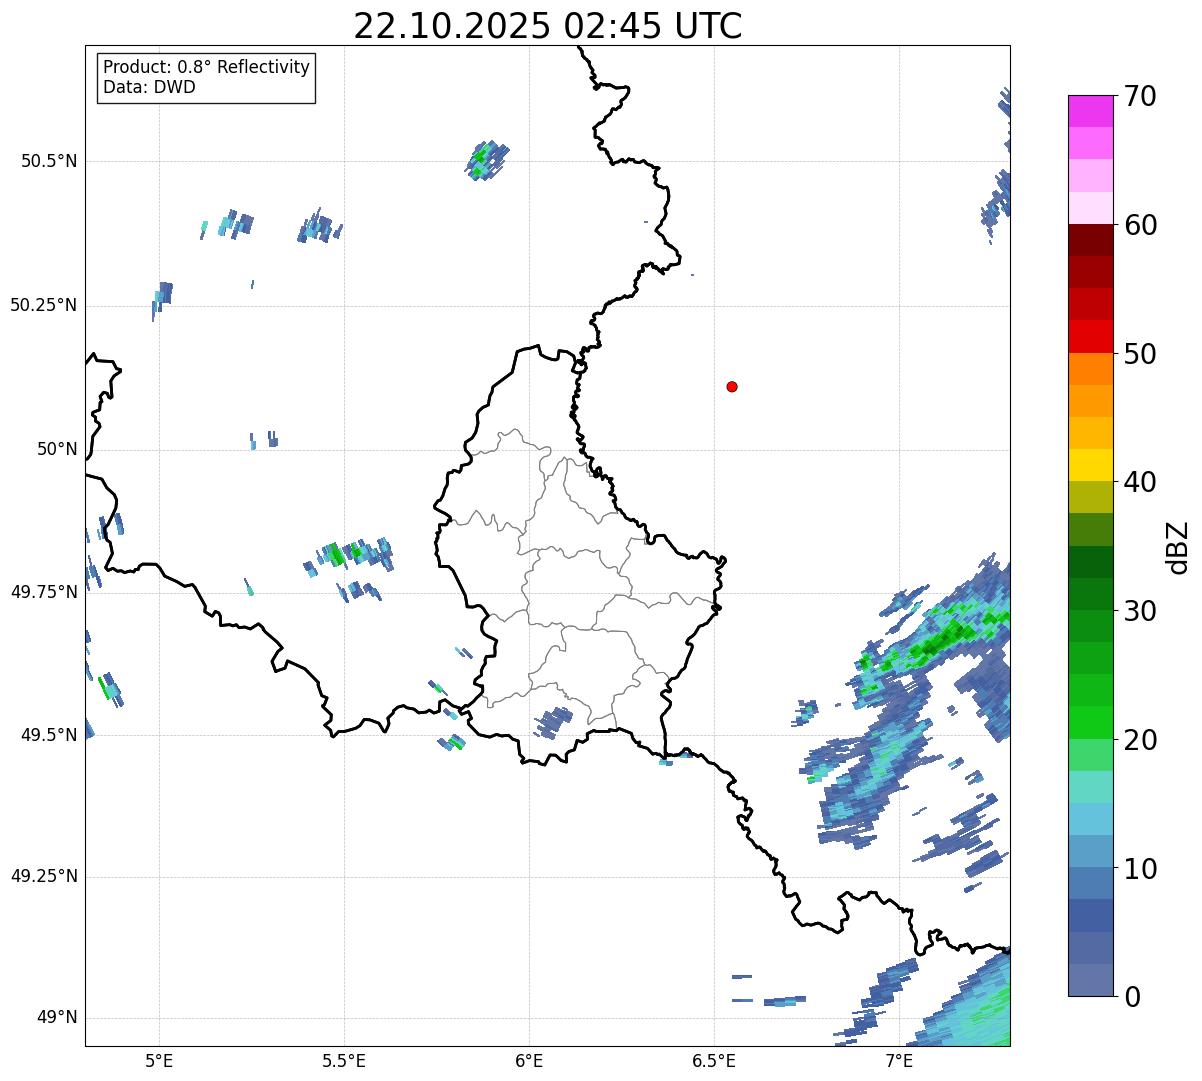Click the red location marker dot
This screenshot has height=1081, width=1202.
732,386
